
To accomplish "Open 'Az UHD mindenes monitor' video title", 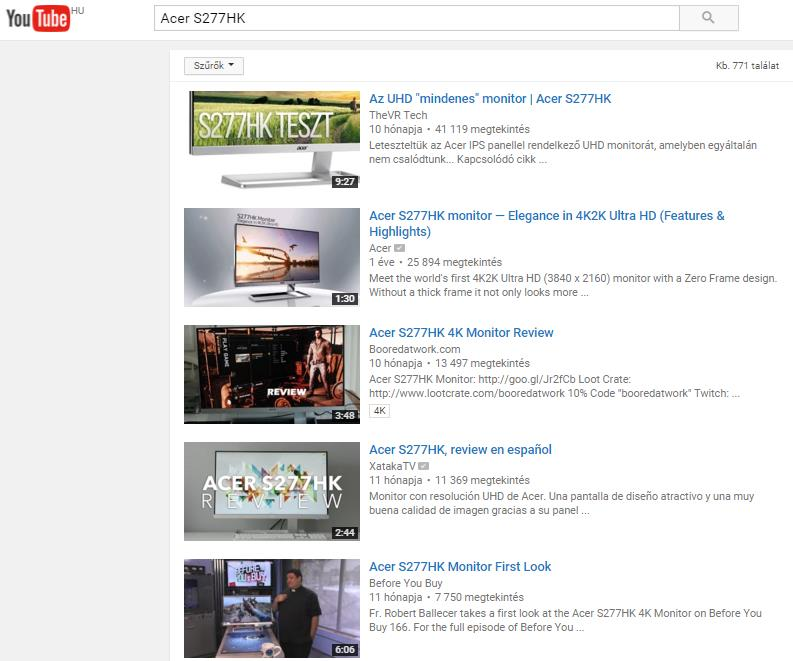I will click(490, 99).
